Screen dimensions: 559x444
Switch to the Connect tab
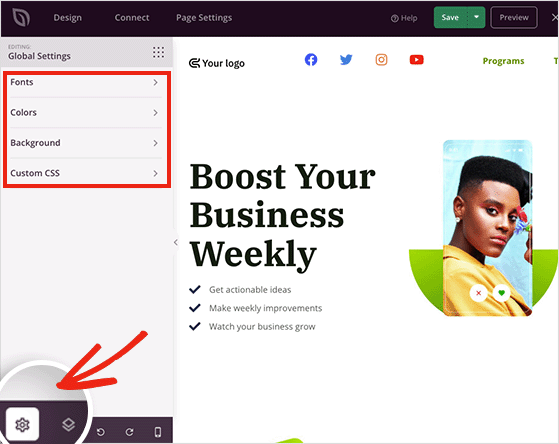tap(132, 17)
